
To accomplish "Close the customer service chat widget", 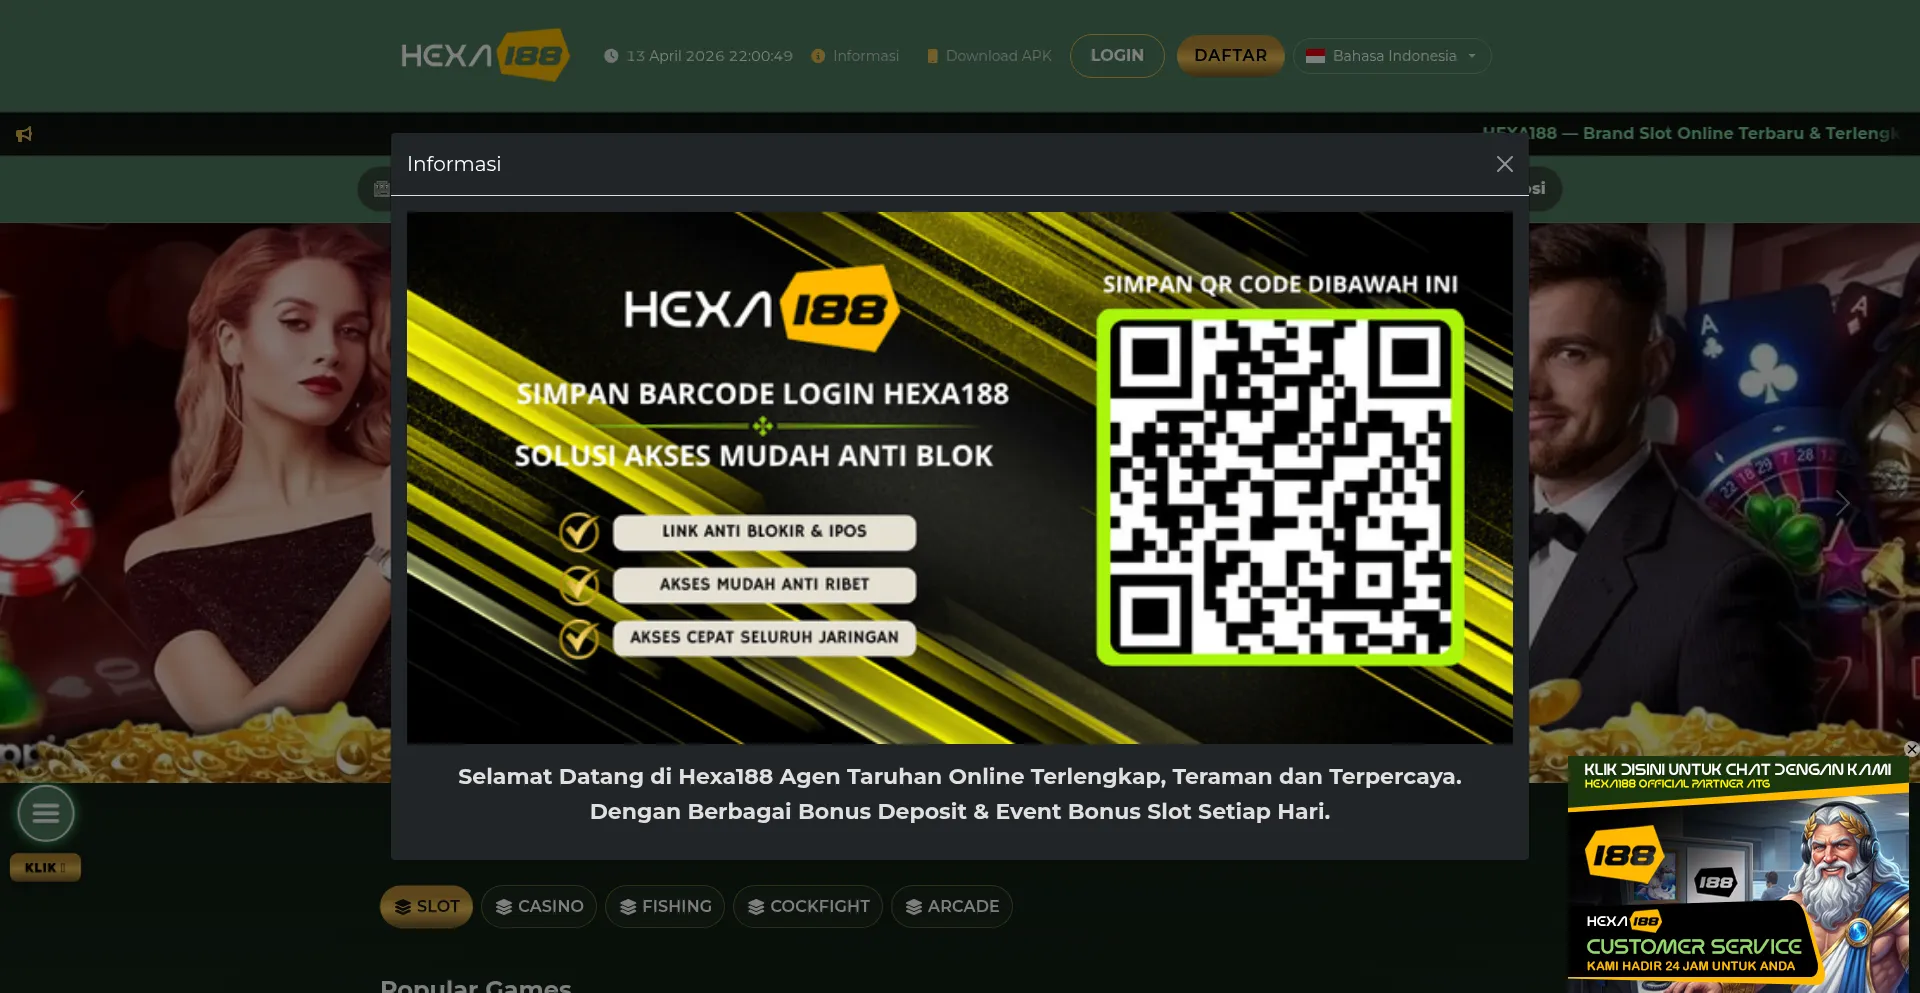I will 1911,749.
